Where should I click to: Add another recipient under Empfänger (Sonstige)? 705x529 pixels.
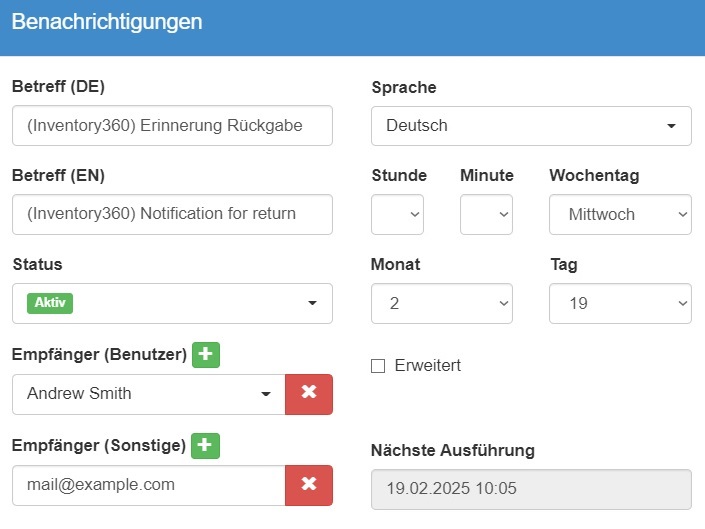pos(206,446)
